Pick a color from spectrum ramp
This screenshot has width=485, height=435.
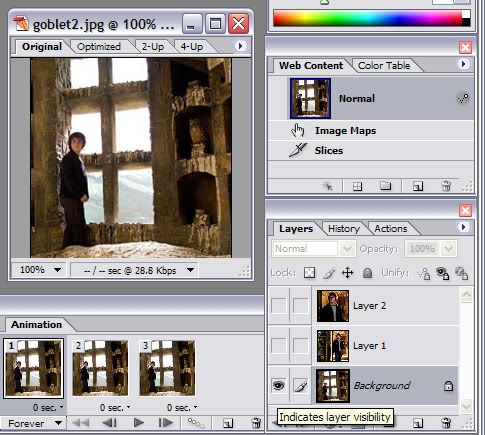pyautogui.click(x=368, y=18)
